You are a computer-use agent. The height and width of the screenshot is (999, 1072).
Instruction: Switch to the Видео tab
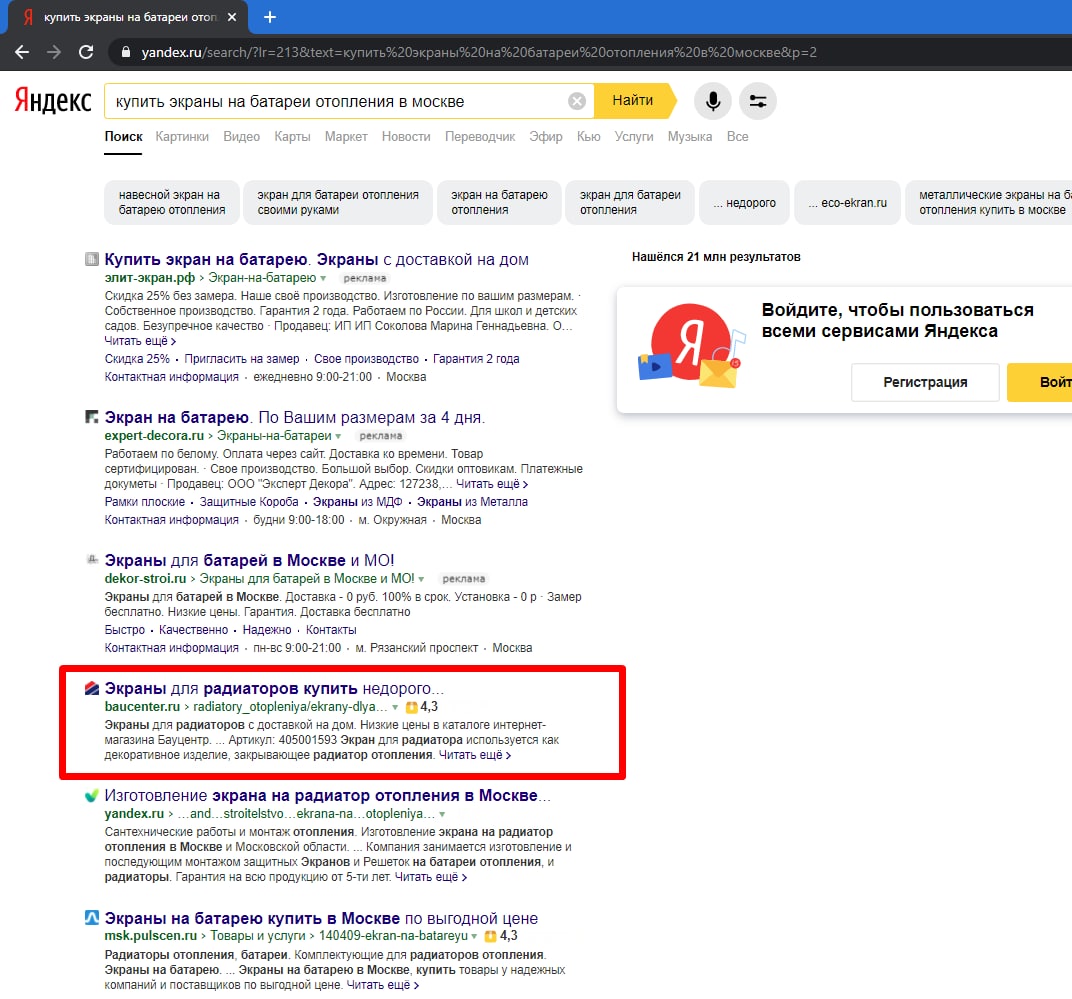click(x=241, y=136)
